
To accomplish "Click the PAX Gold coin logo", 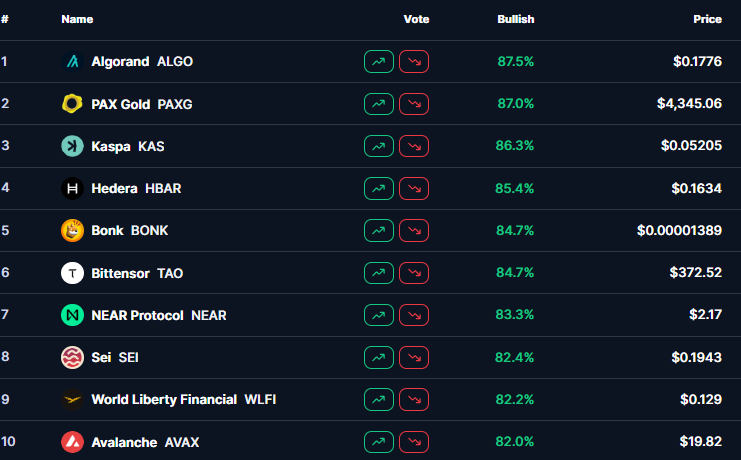I will 72,104.
